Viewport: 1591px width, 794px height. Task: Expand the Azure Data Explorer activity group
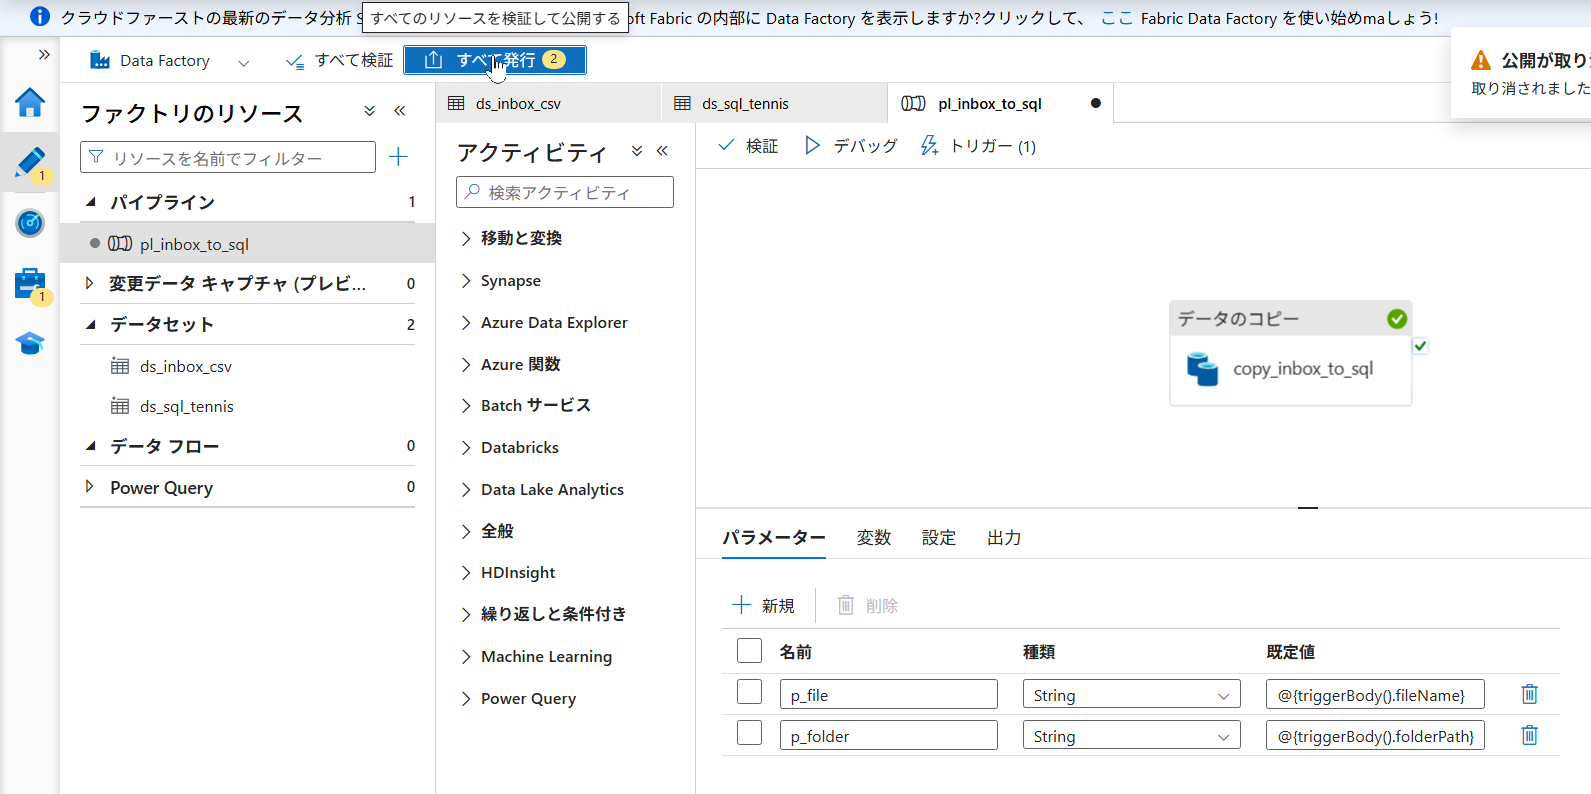(554, 323)
